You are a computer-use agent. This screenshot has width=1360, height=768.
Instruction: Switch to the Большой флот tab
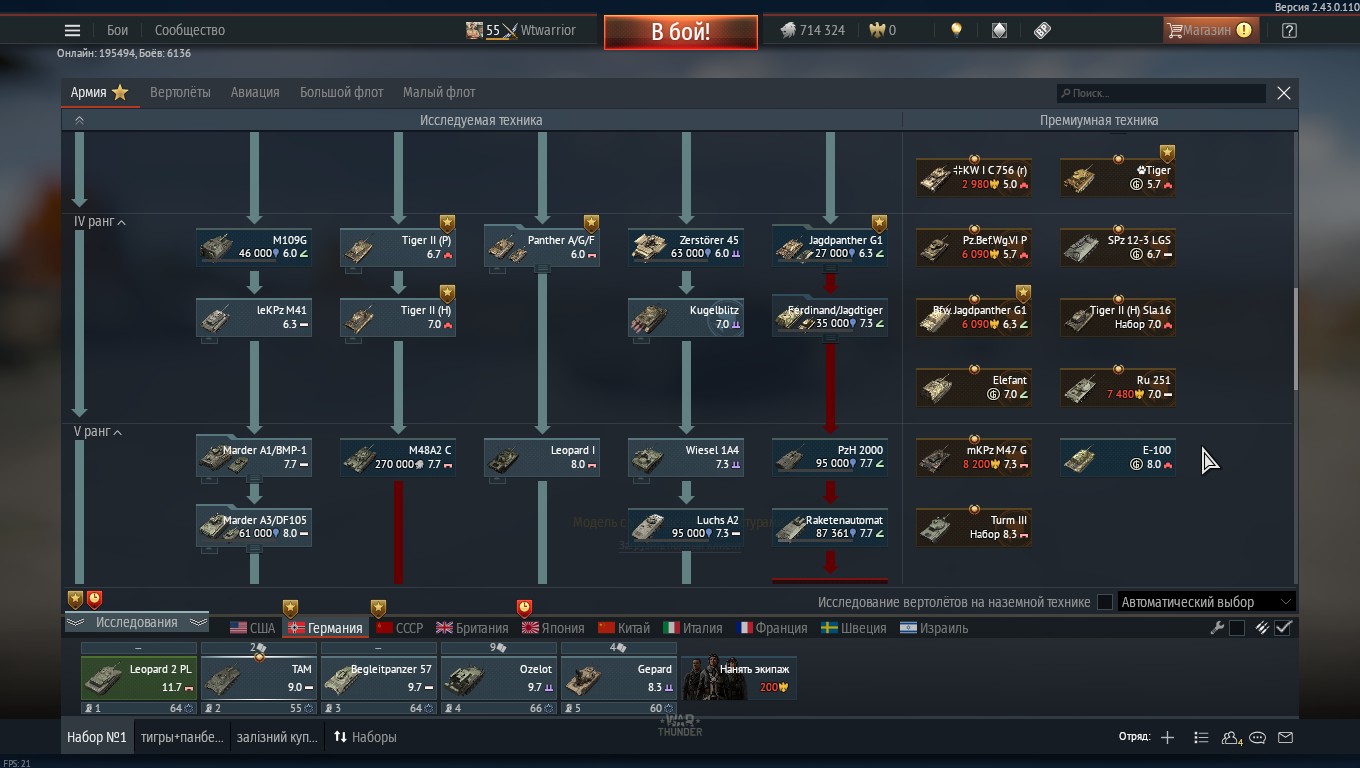pyautogui.click(x=341, y=92)
